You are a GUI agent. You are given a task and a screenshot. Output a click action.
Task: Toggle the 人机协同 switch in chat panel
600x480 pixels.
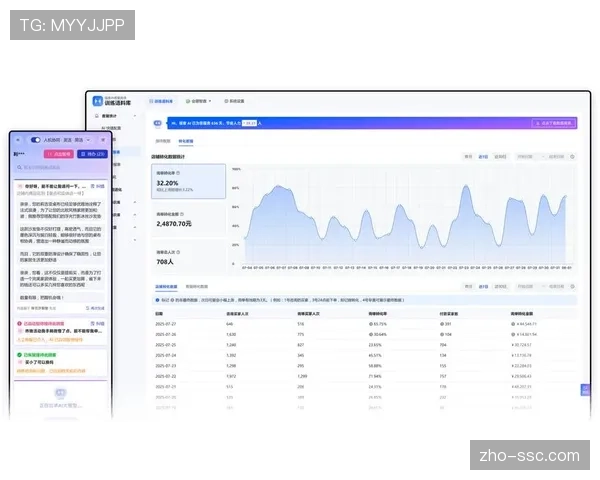tap(36, 140)
